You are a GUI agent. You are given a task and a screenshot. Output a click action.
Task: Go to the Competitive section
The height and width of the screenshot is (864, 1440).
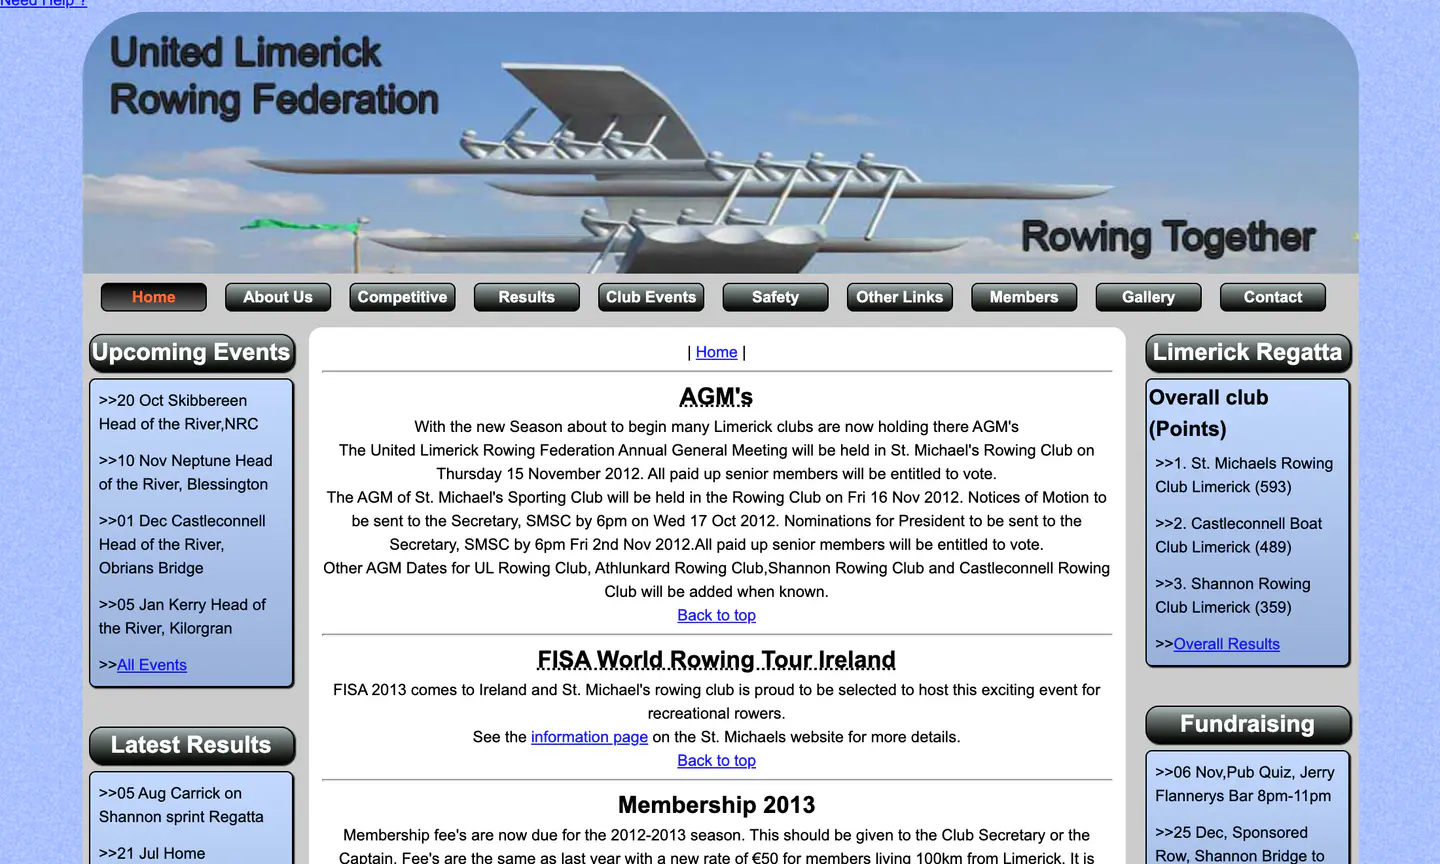(x=402, y=297)
